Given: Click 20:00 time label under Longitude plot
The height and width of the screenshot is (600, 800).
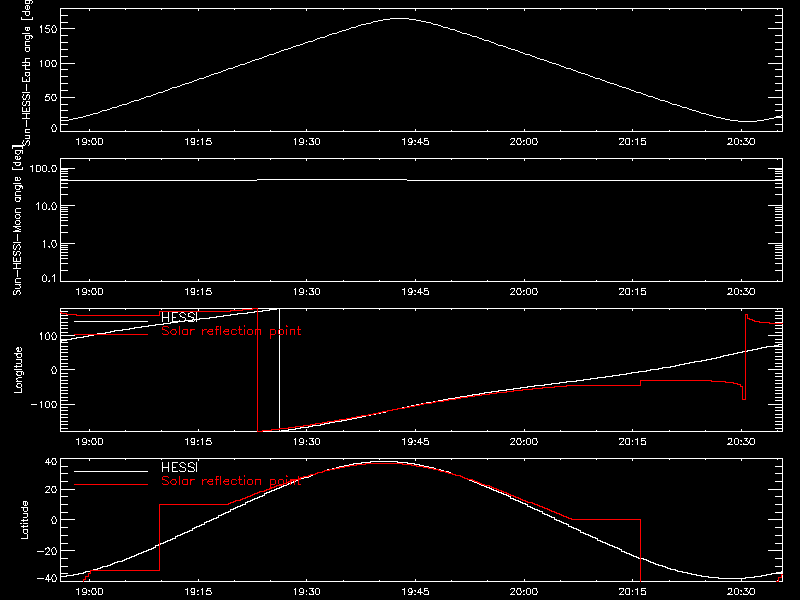Looking at the screenshot, I should [x=523, y=442].
